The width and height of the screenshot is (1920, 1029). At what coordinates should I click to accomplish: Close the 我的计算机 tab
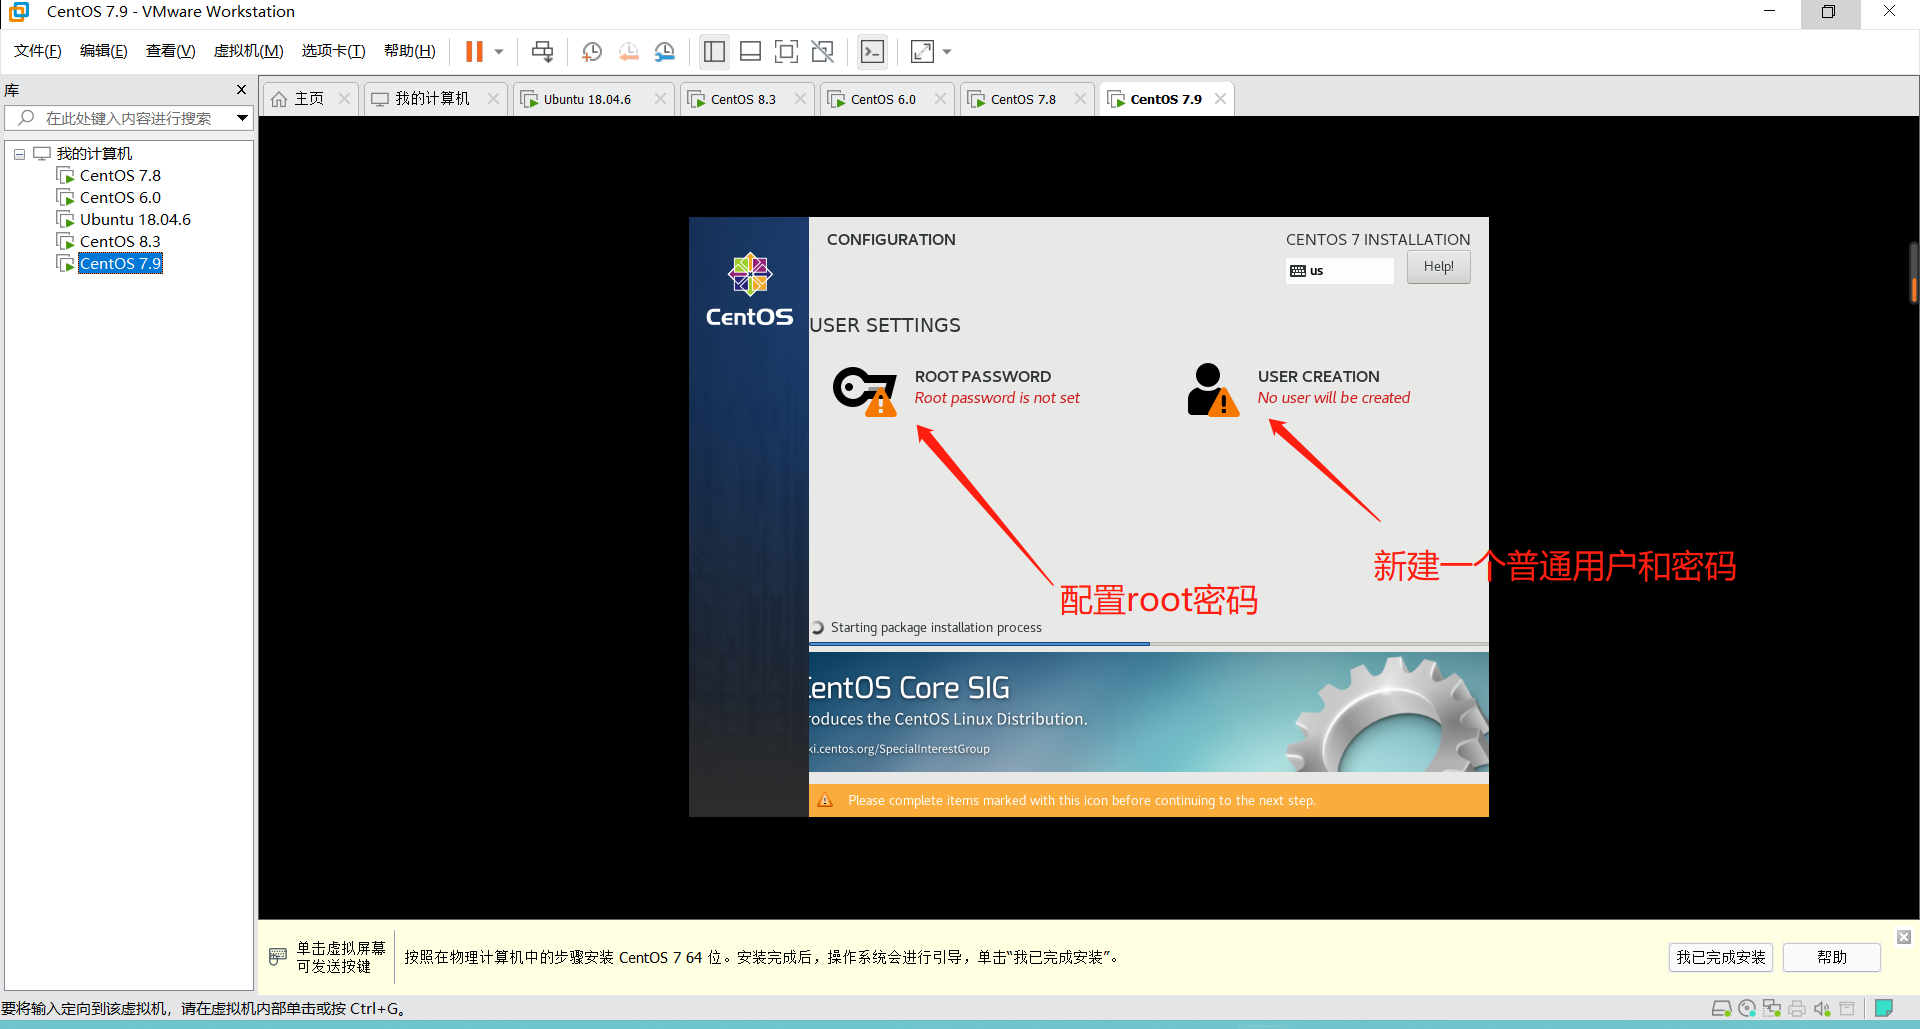(493, 99)
